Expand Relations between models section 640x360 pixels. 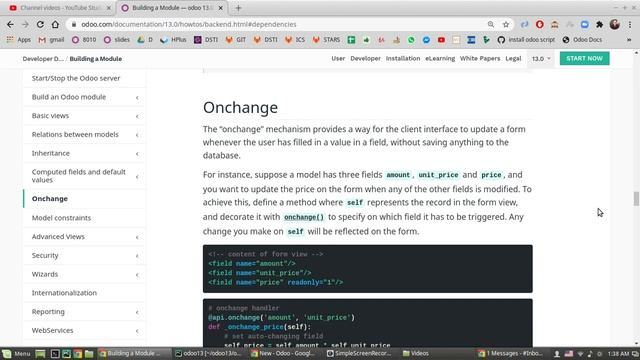point(84,134)
